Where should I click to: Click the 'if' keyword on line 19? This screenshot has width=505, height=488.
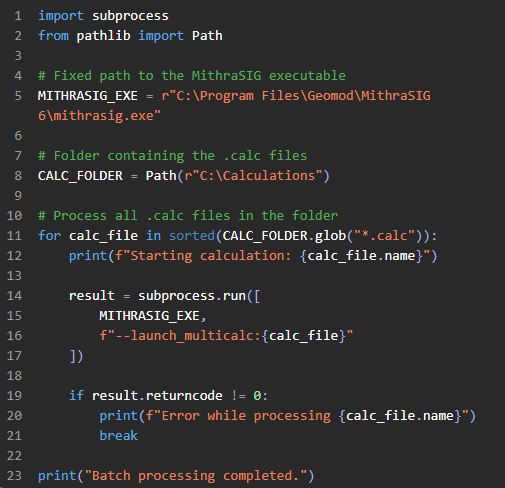(76, 396)
